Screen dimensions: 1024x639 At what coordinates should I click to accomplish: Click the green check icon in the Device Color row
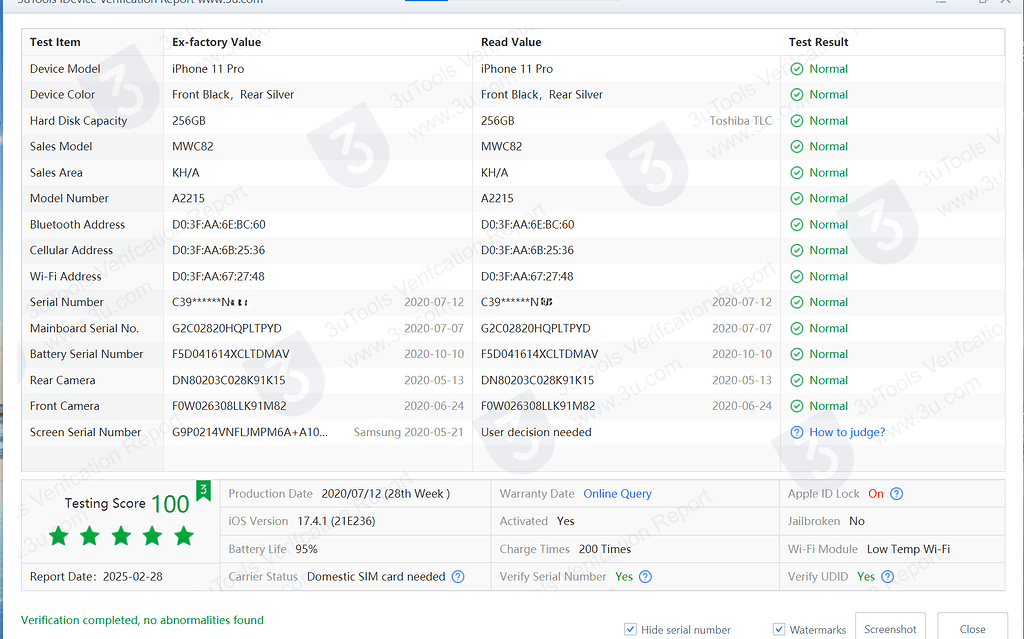797,95
